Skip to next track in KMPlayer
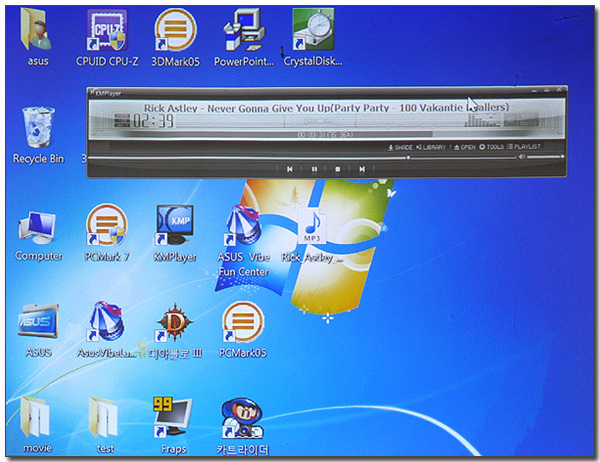 click(x=362, y=169)
